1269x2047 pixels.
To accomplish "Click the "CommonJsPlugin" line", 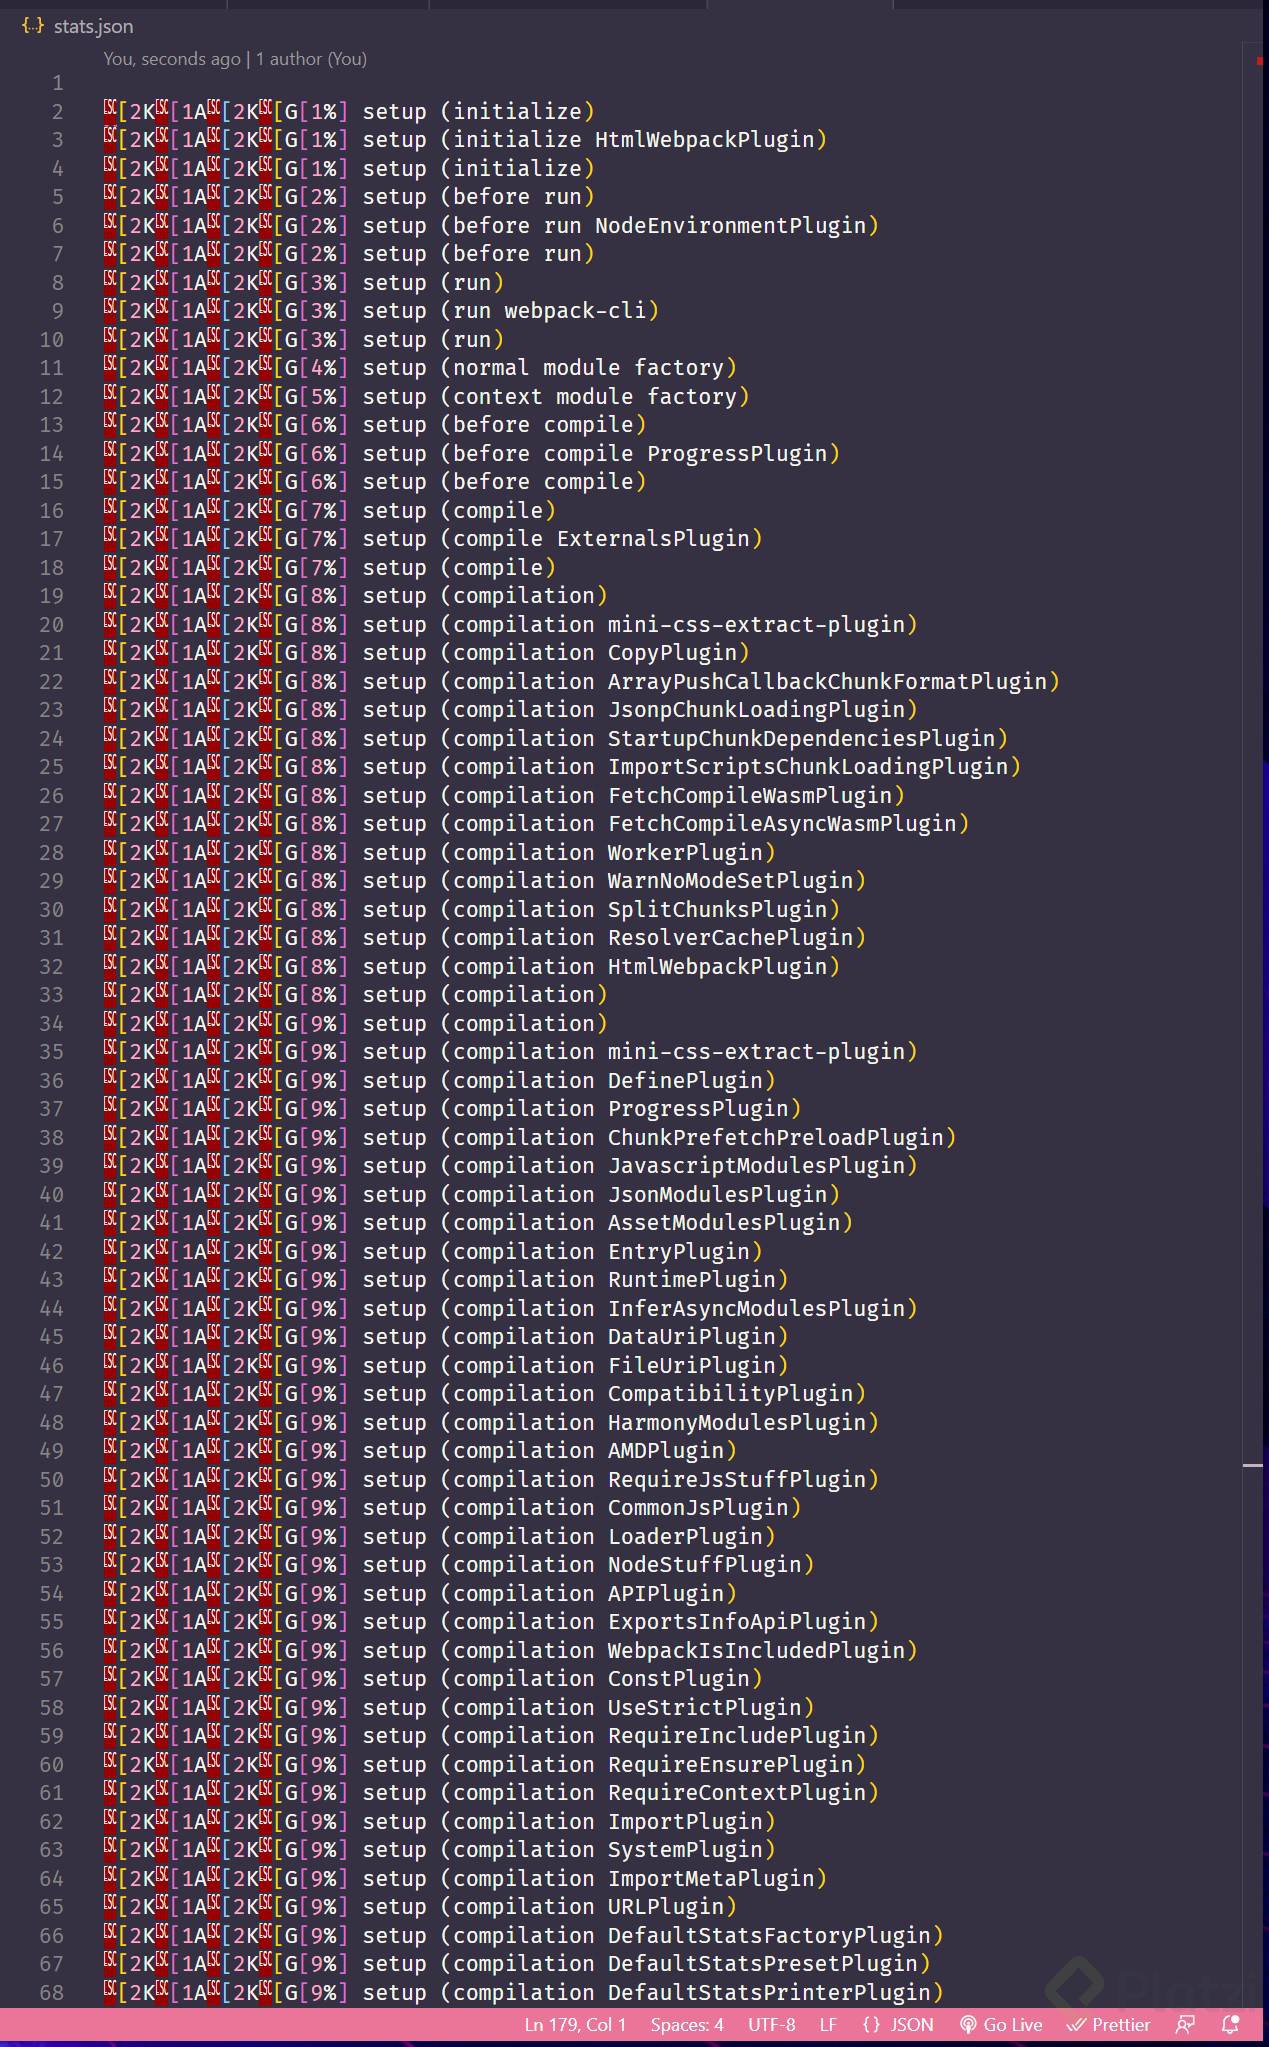I will coord(452,1508).
